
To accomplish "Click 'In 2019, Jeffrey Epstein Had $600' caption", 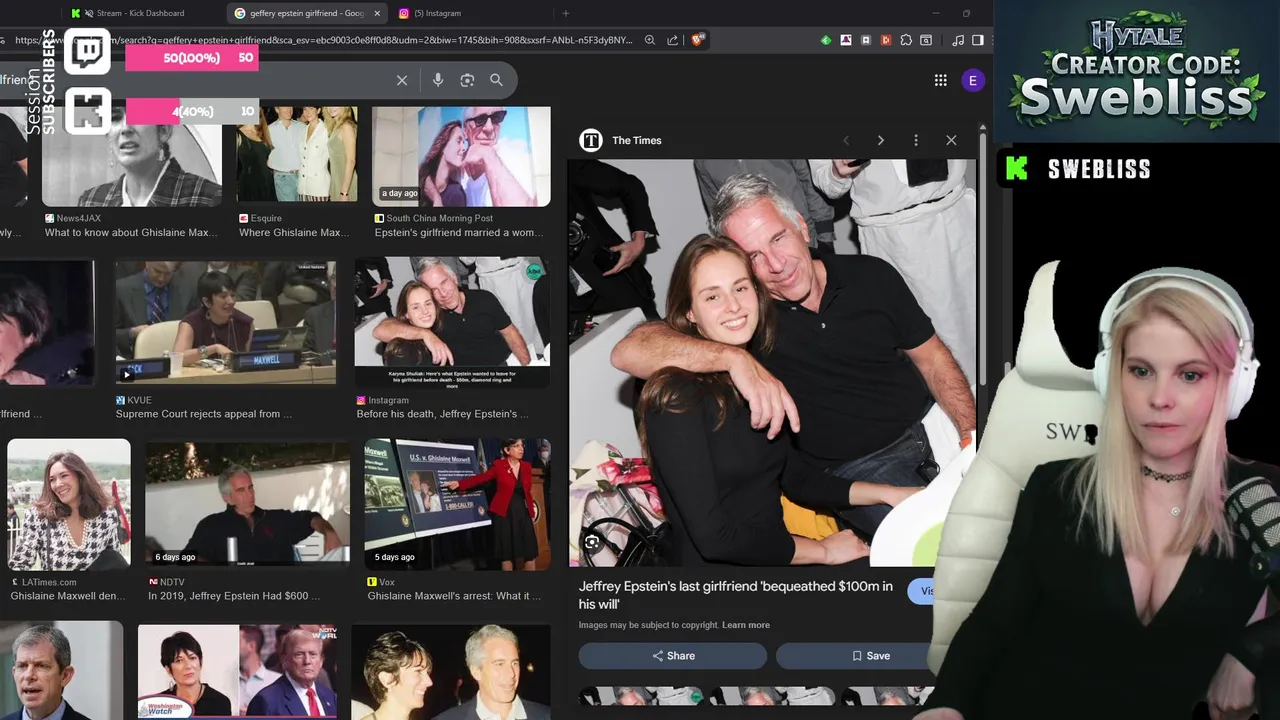I will coord(234,596).
